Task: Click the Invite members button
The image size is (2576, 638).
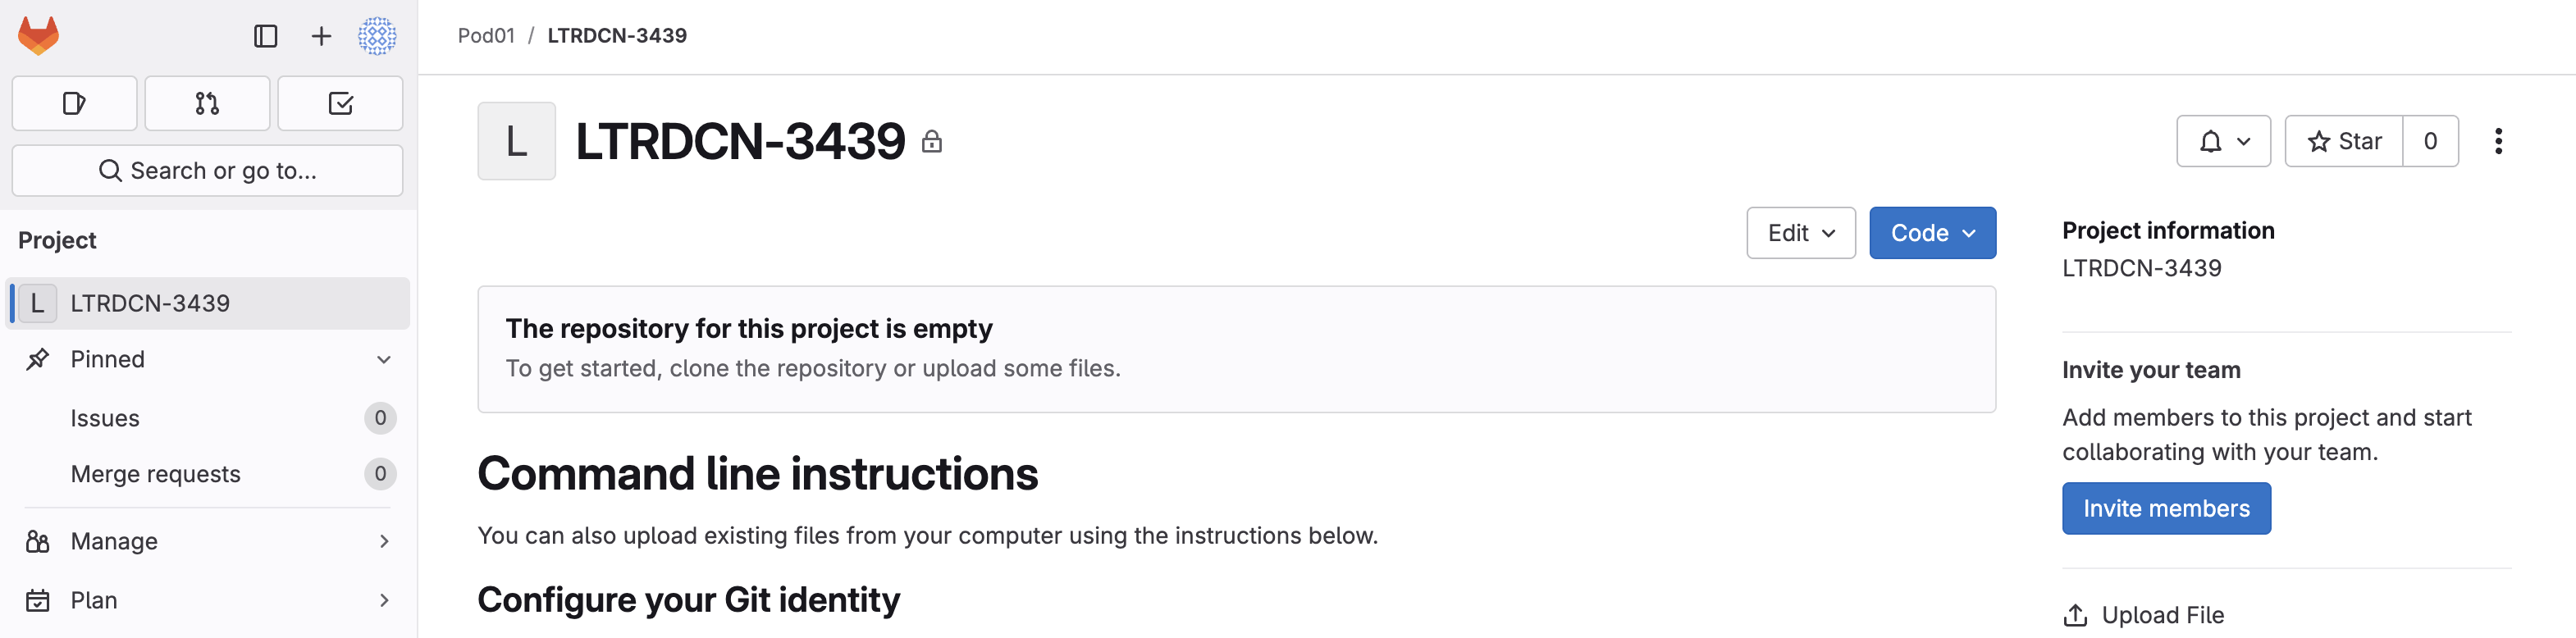Action: [x=2166, y=508]
